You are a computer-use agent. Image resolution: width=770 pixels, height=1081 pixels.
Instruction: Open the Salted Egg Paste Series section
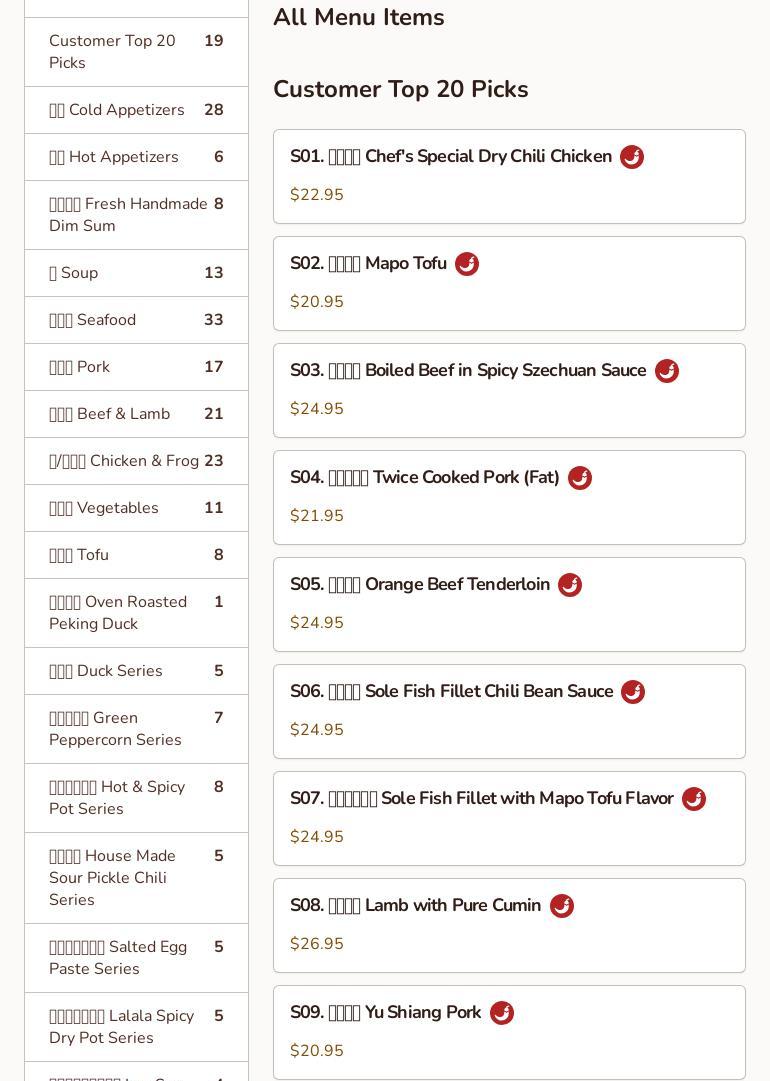click(x=136, y=958)
